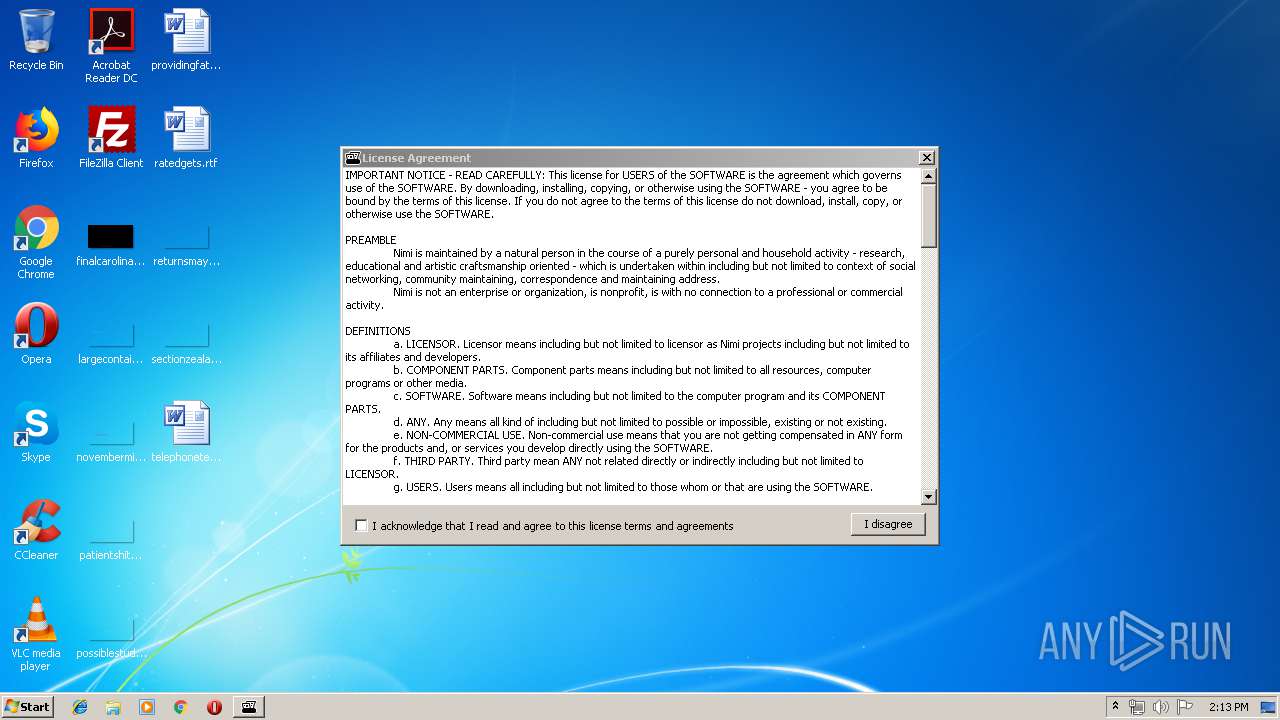Click the volume speaker tray icon
The image size is (1280, 720).
click(x=1161, y=707)
